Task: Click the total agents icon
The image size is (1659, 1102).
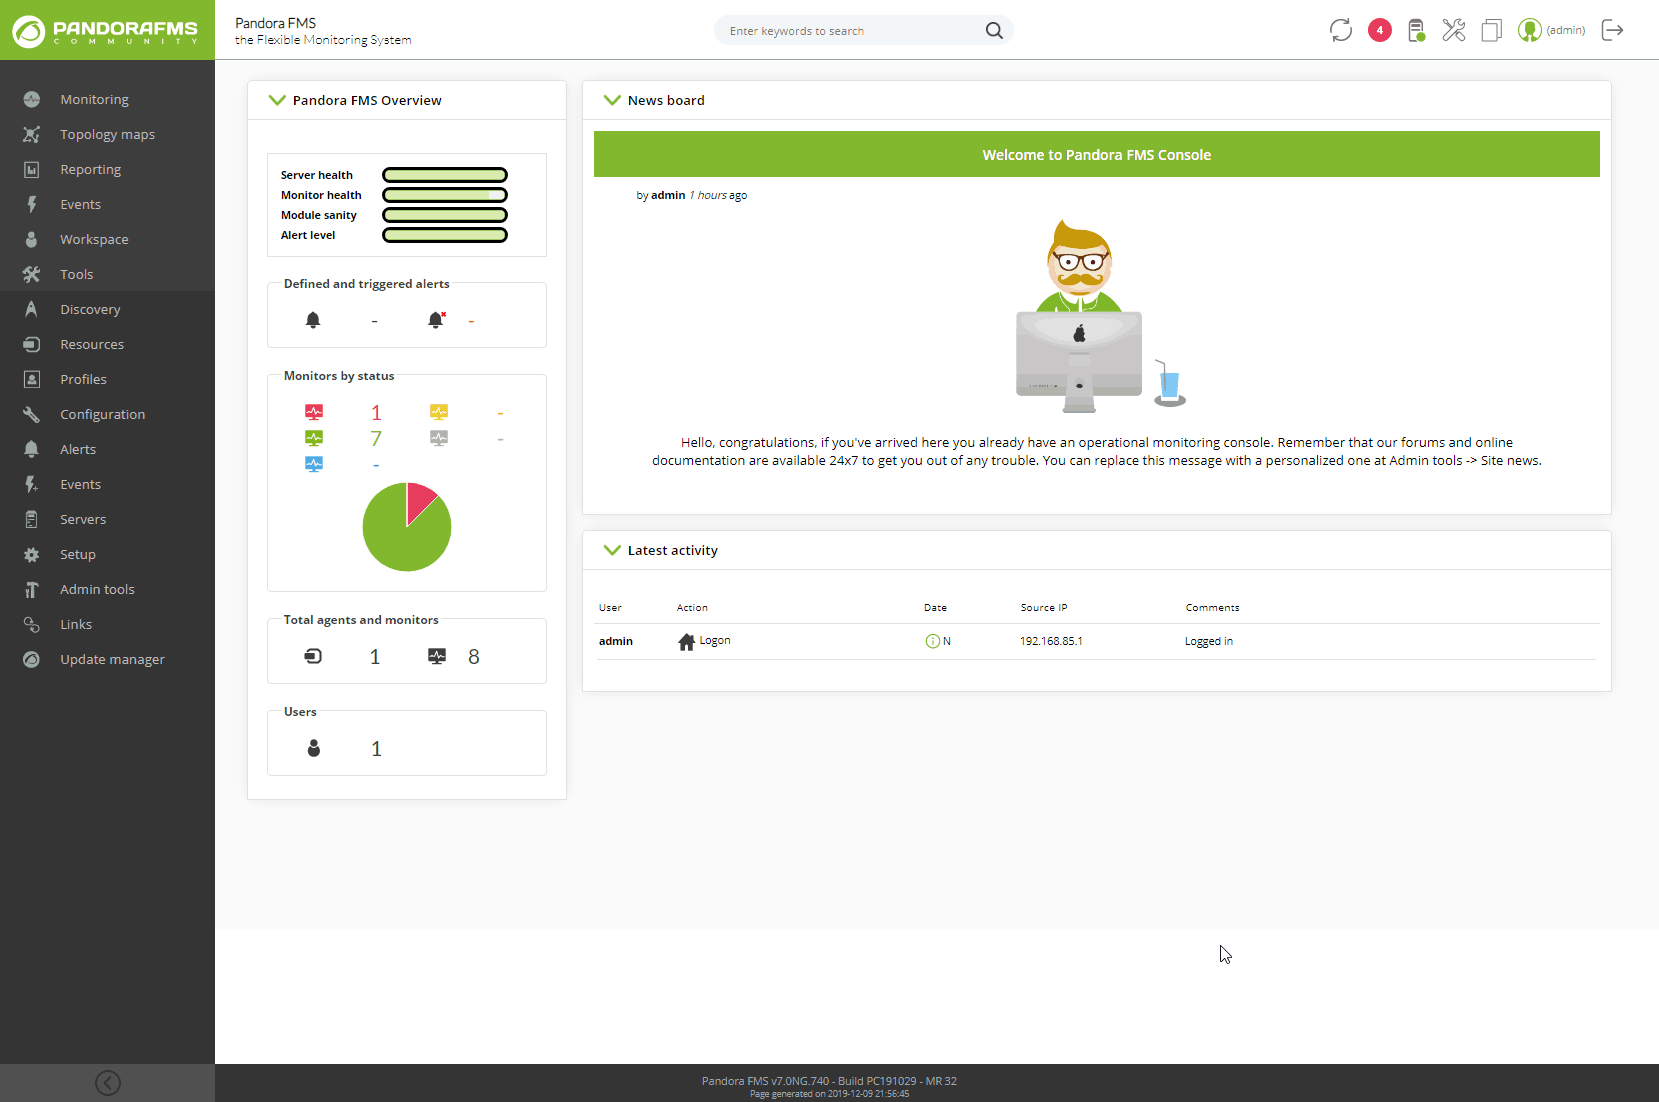Action: pyautogui.click(x=313, y=656)
